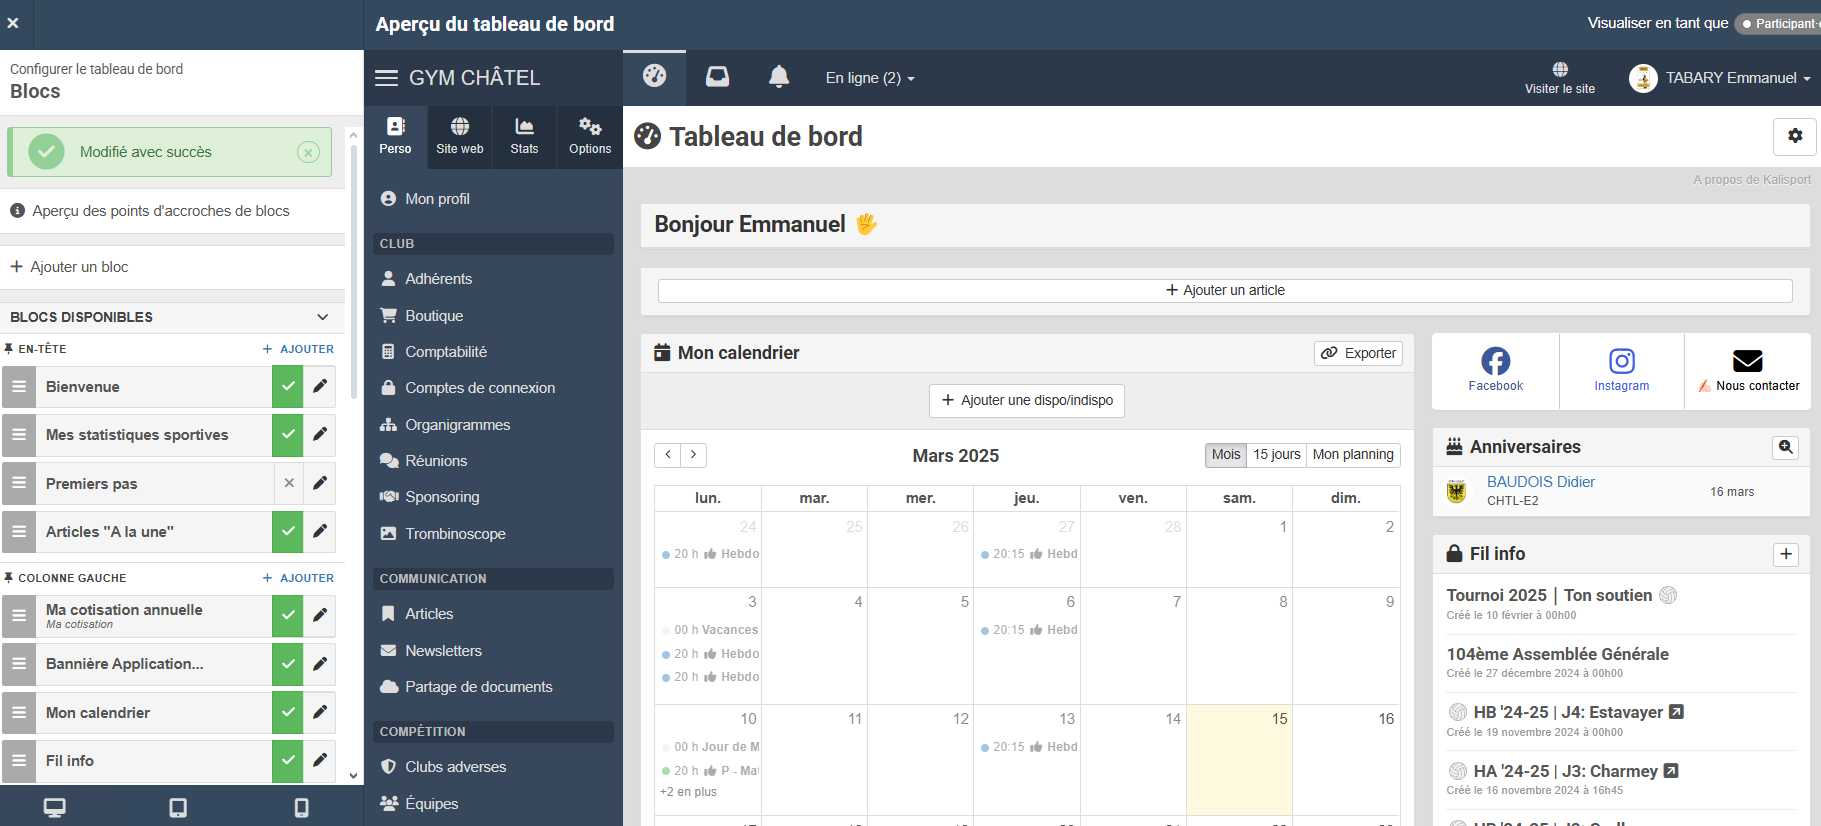Click the Anniversaires search magnifier icon
Image resolution: width=1821 pixels, height=826 pixels.
tap(1785, 447)
